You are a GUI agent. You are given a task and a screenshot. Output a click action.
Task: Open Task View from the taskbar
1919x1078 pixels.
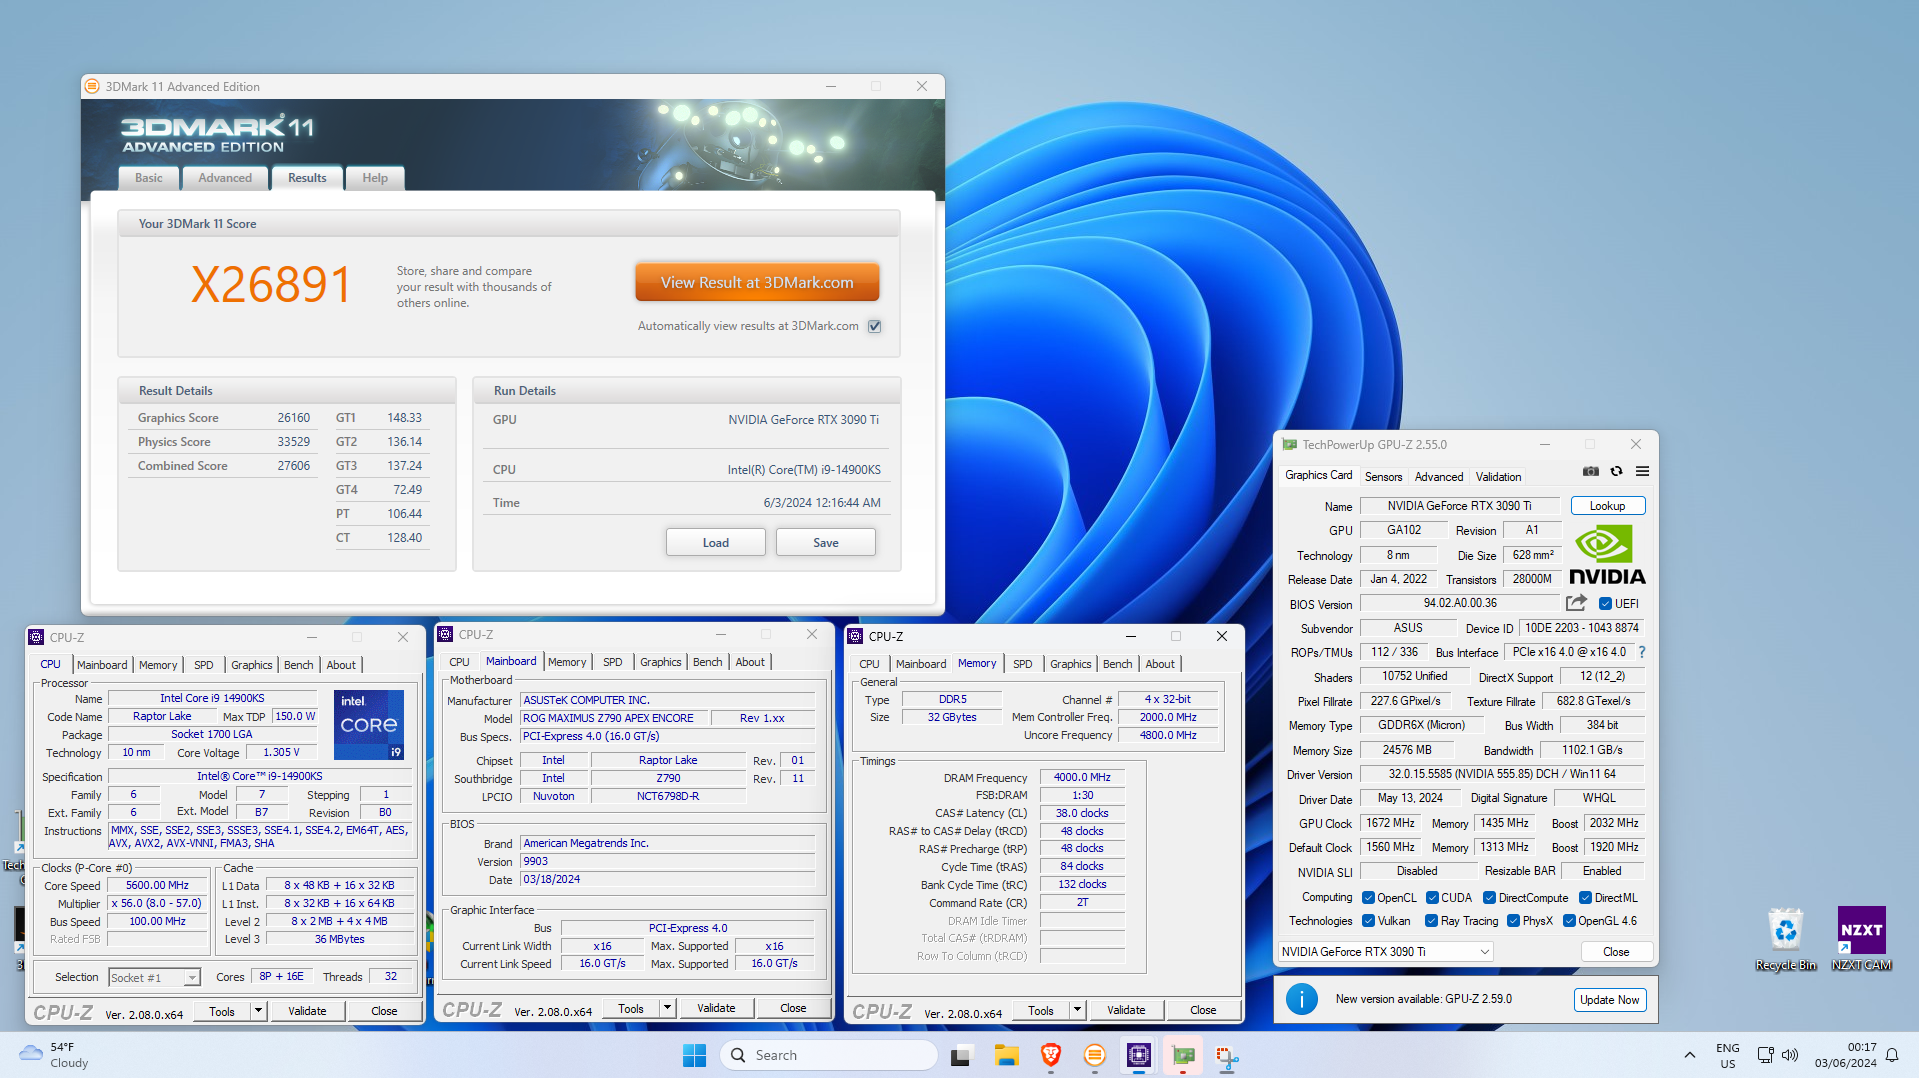click(961, 1055)
